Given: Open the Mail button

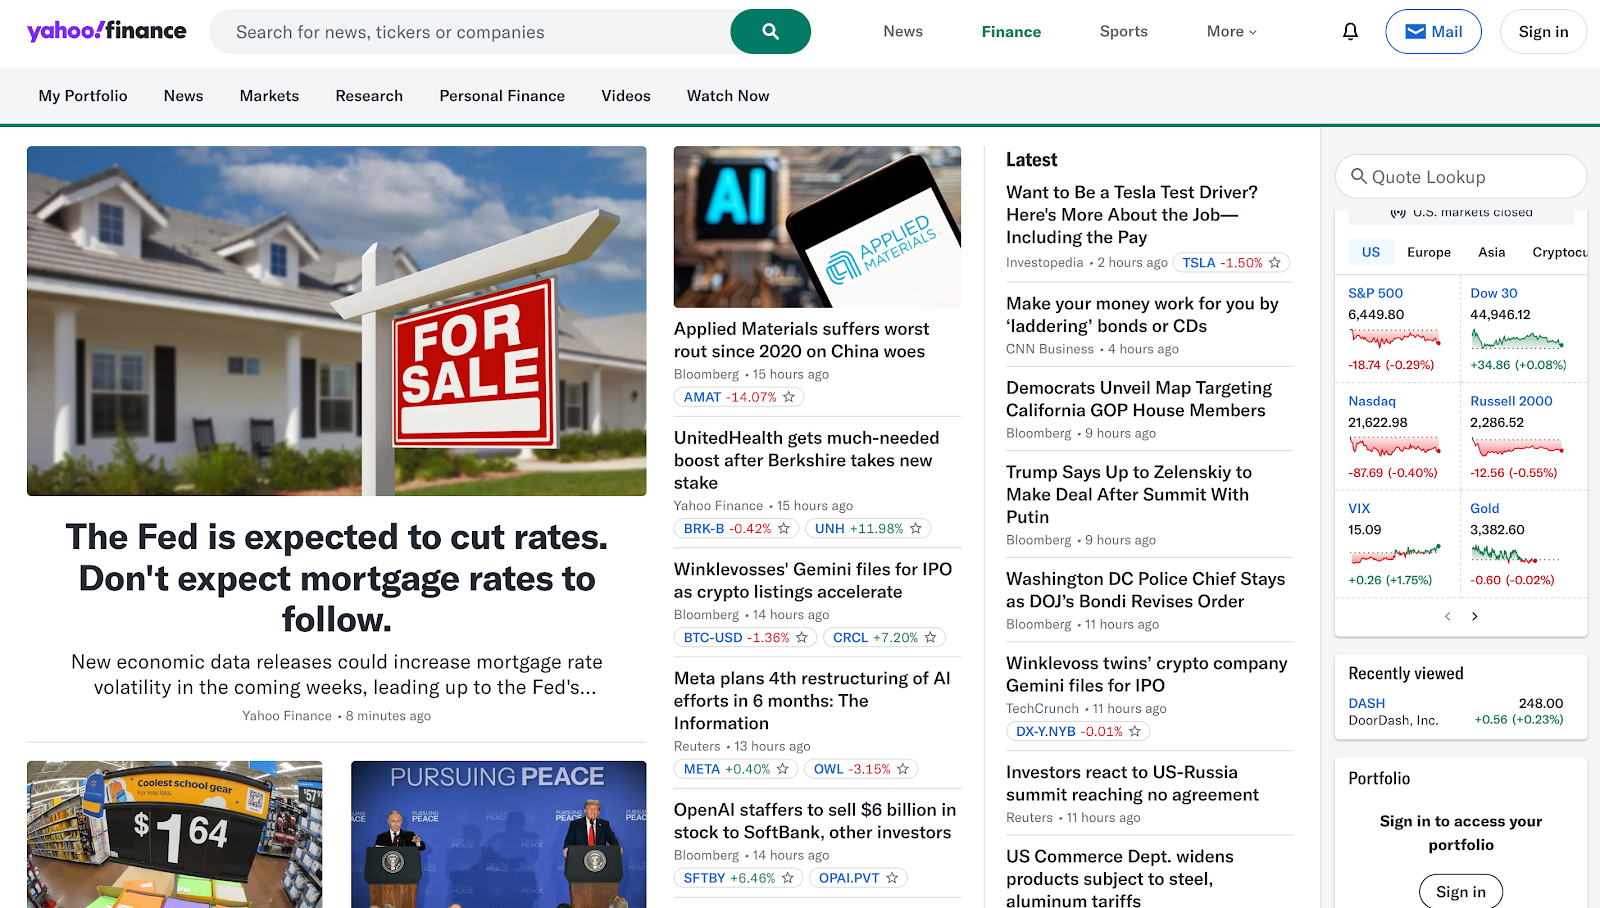Looking at the screenshot, I should [1433, 32].
